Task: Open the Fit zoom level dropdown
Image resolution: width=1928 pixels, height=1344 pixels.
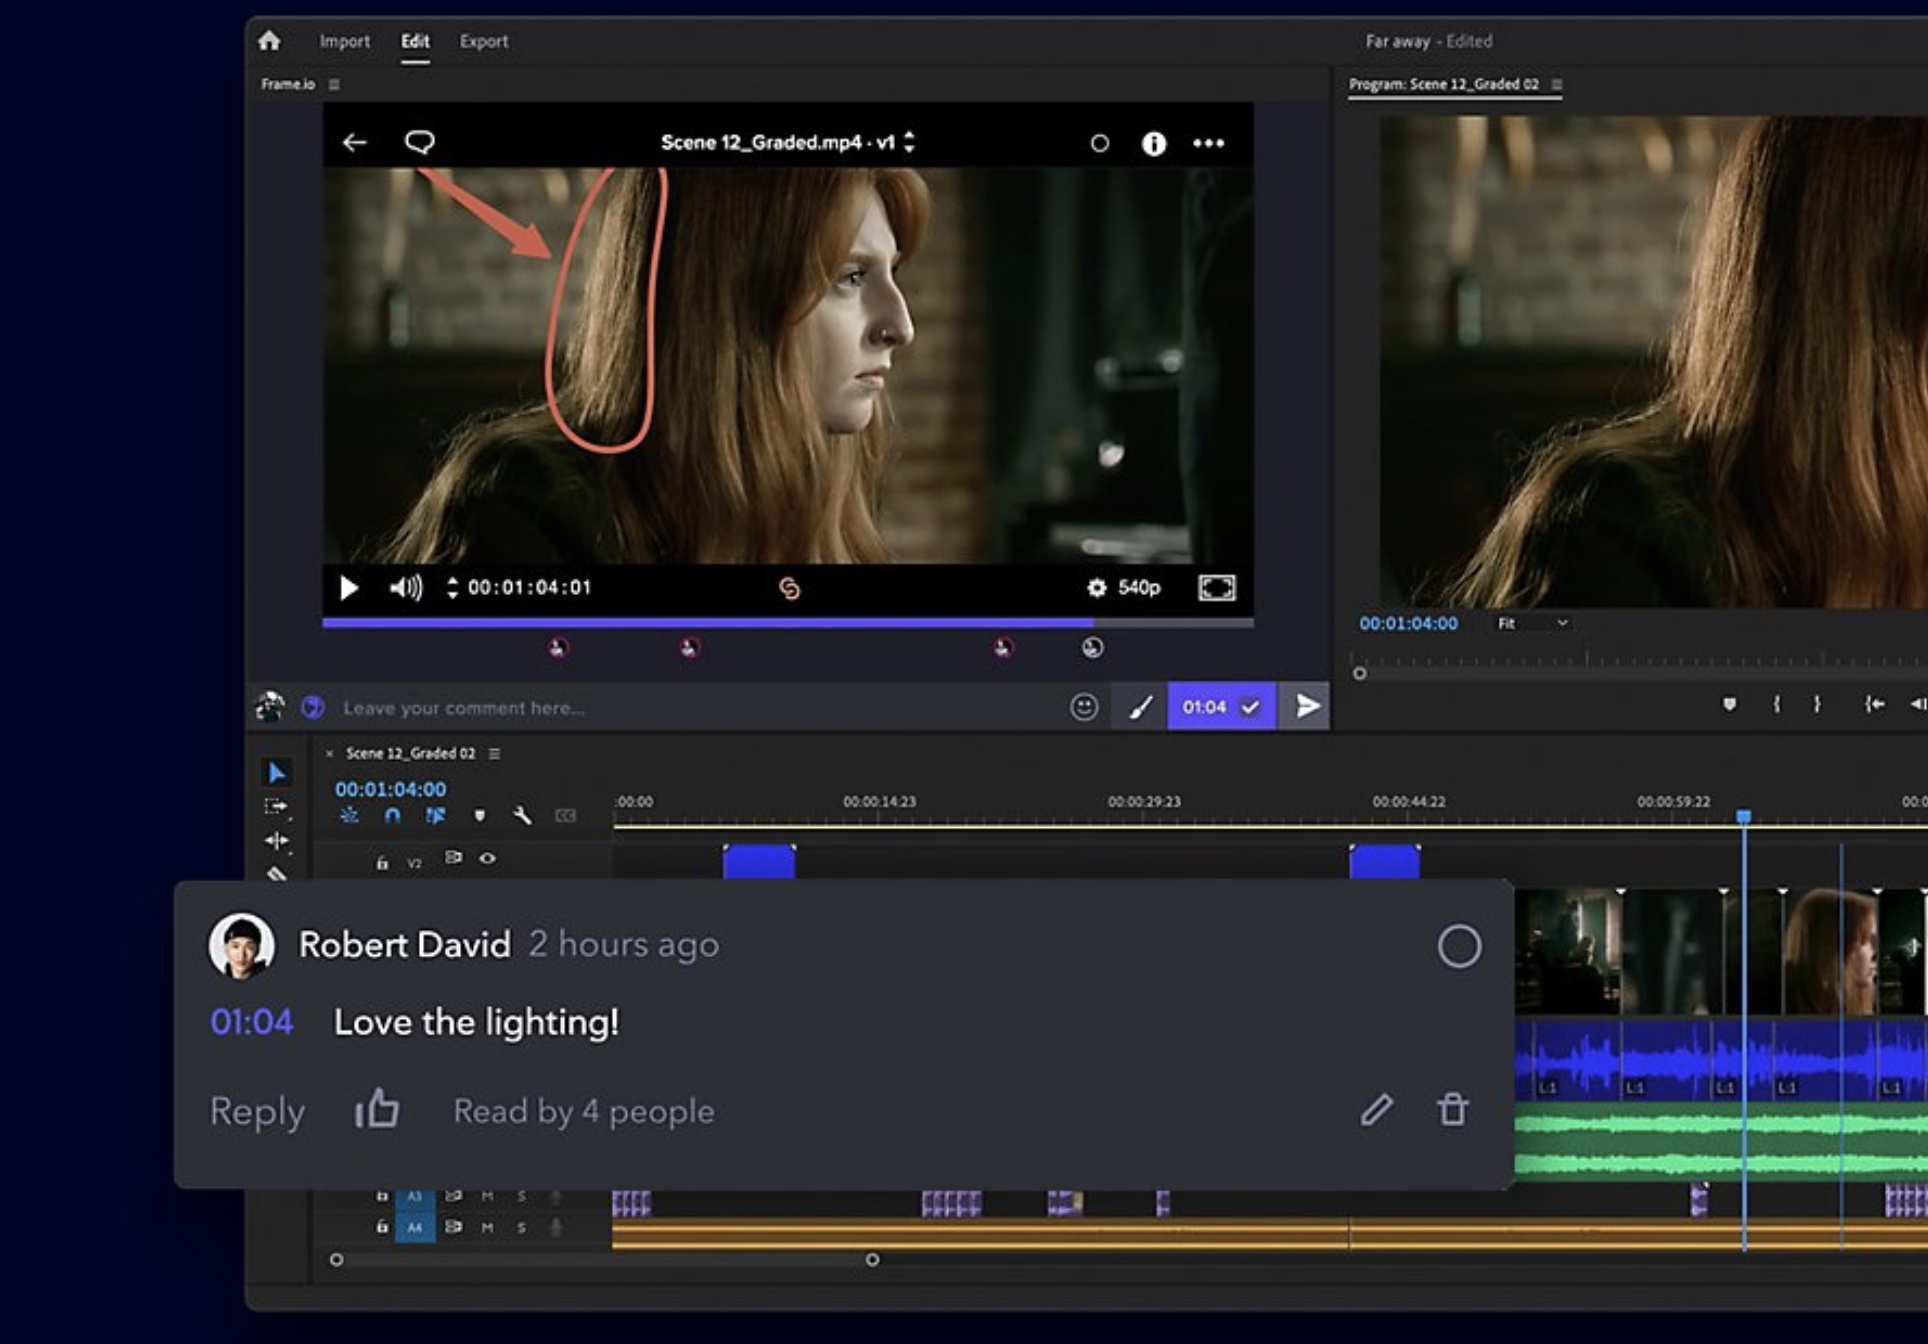Action: pos(1531,623)
